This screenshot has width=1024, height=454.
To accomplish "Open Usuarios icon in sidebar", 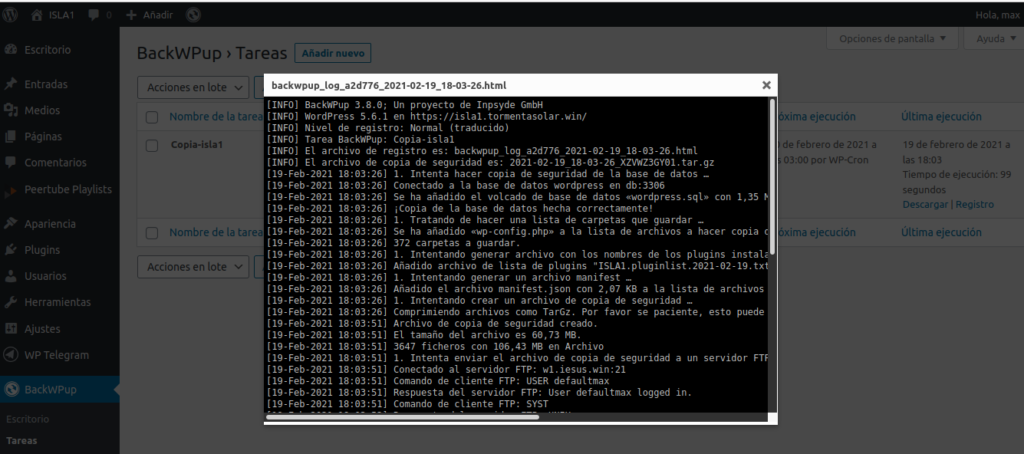I will click(x=10, y=276).
